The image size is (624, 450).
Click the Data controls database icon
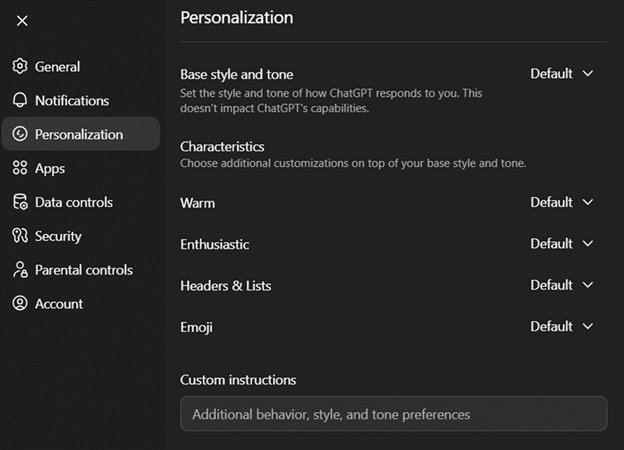(20, 202)
